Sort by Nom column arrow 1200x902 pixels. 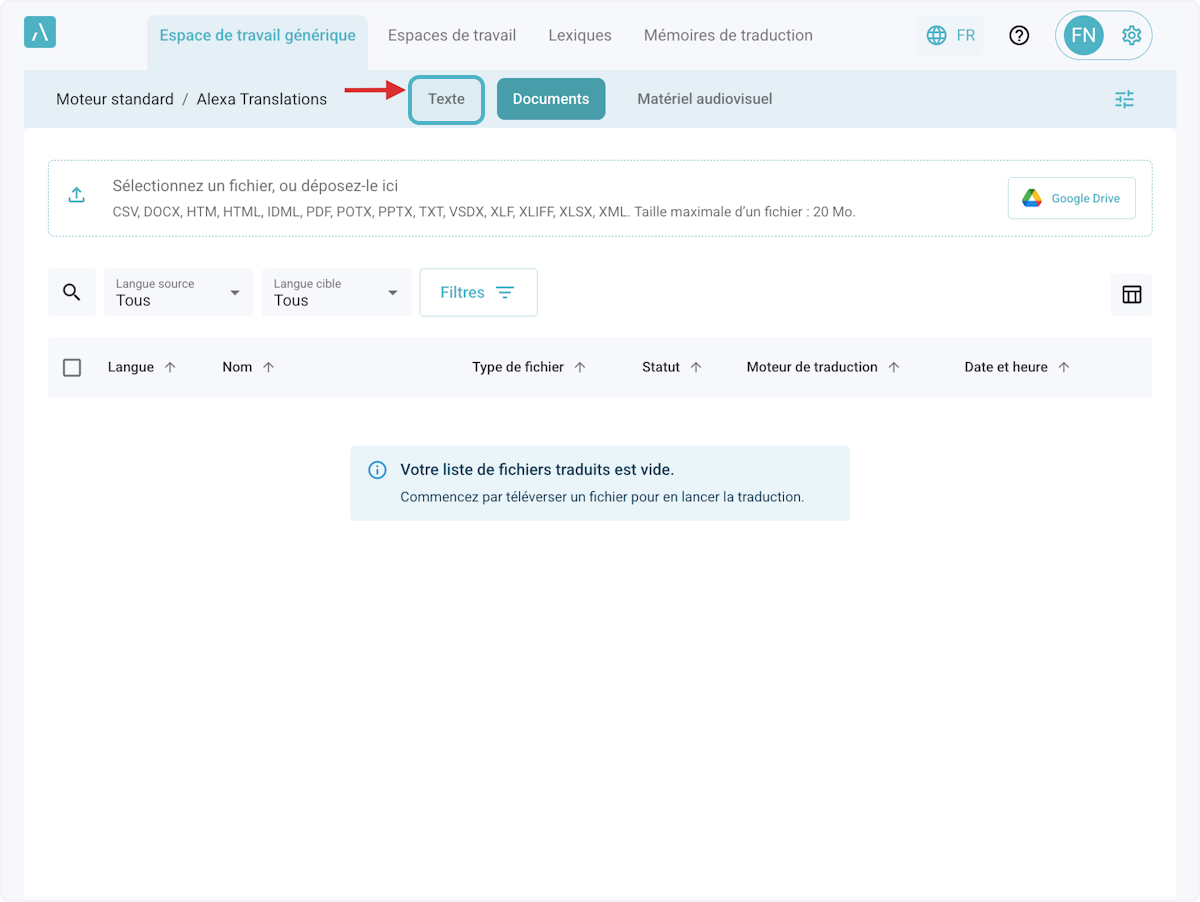268,367
